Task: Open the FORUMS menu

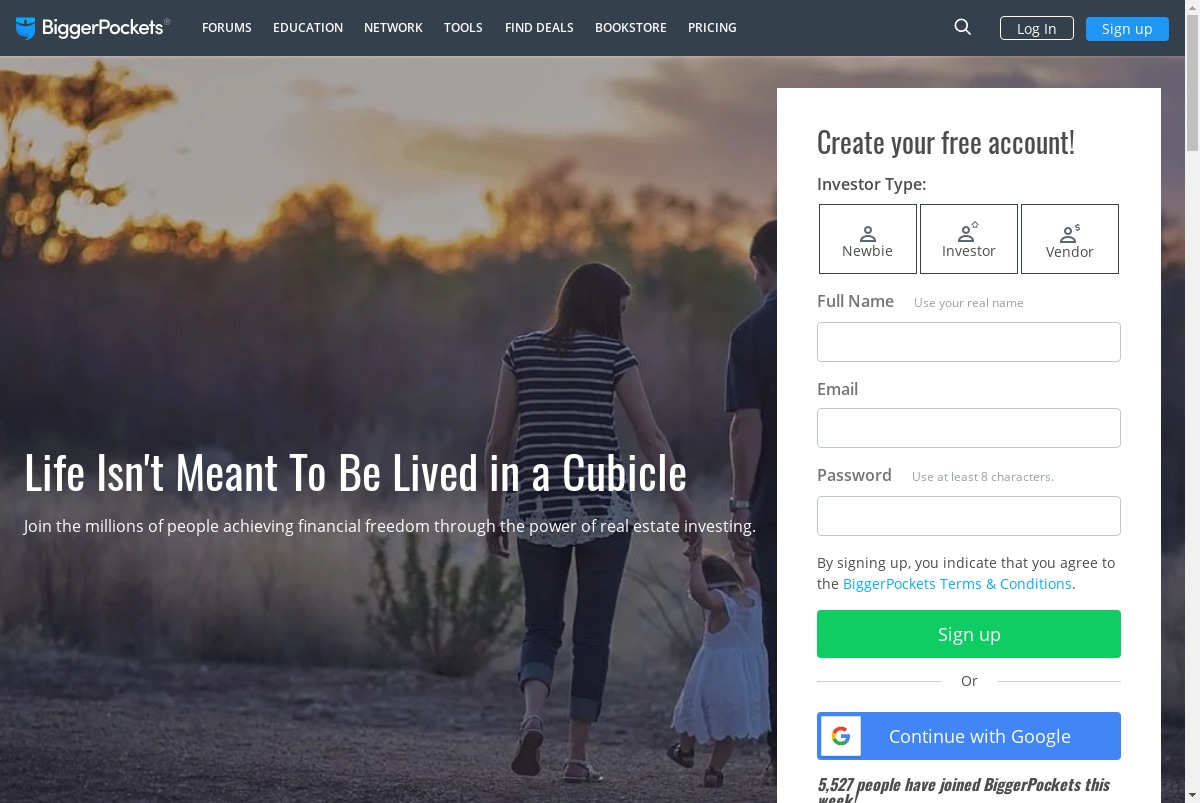Action: pos(227,28)
